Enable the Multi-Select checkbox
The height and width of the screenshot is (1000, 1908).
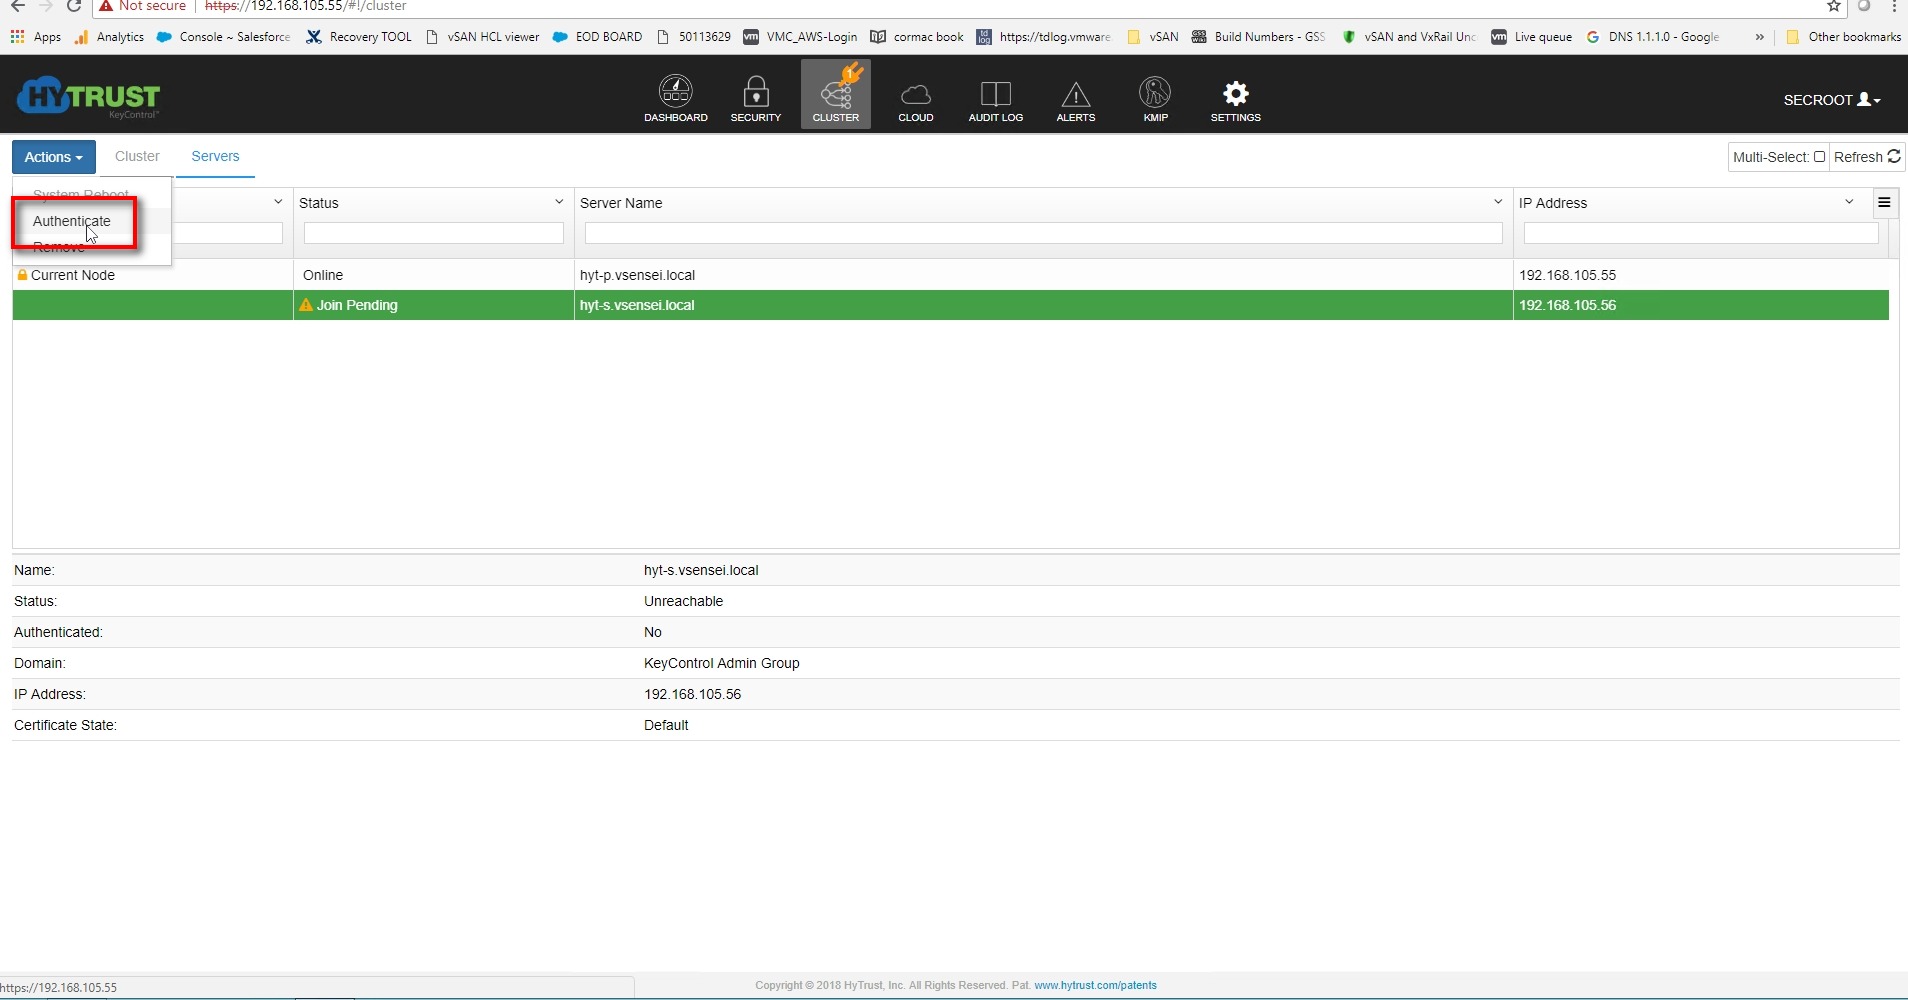pos(1819,157)
